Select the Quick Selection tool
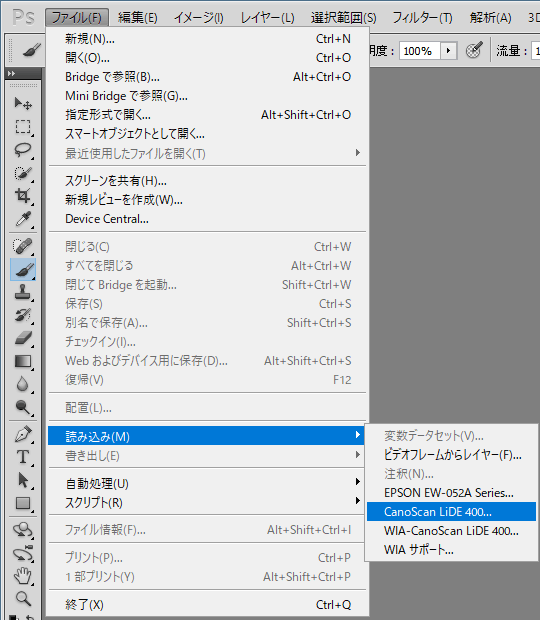Screen dimensions: 540x620 tap(23, 172)
